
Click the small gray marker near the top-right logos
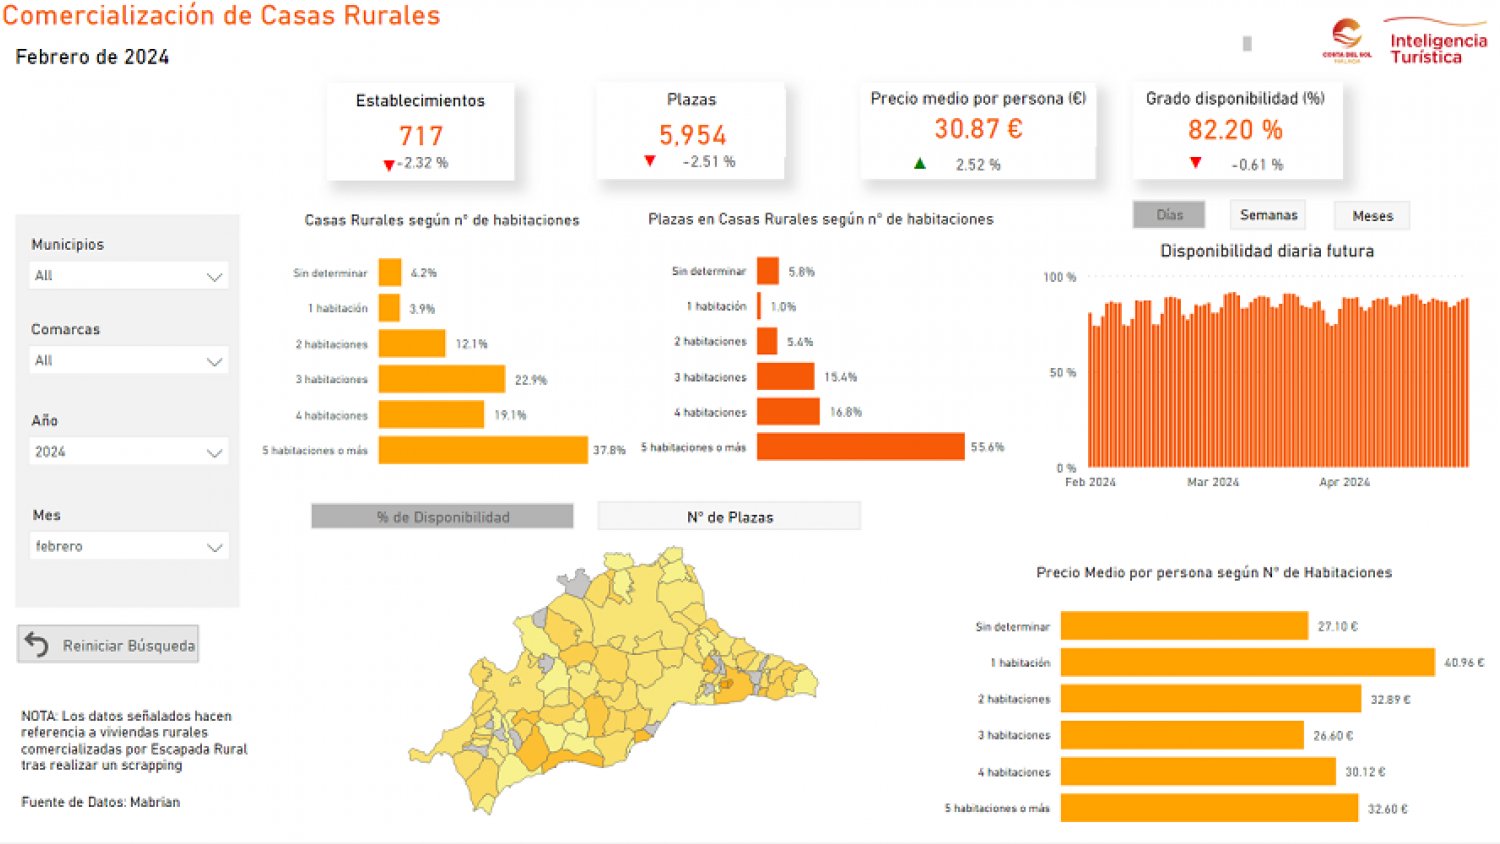coord(1247,44)
